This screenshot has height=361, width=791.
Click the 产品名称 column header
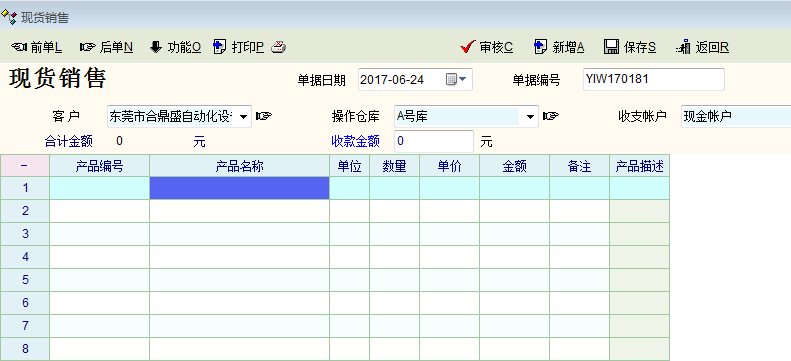tap(240, 166)
